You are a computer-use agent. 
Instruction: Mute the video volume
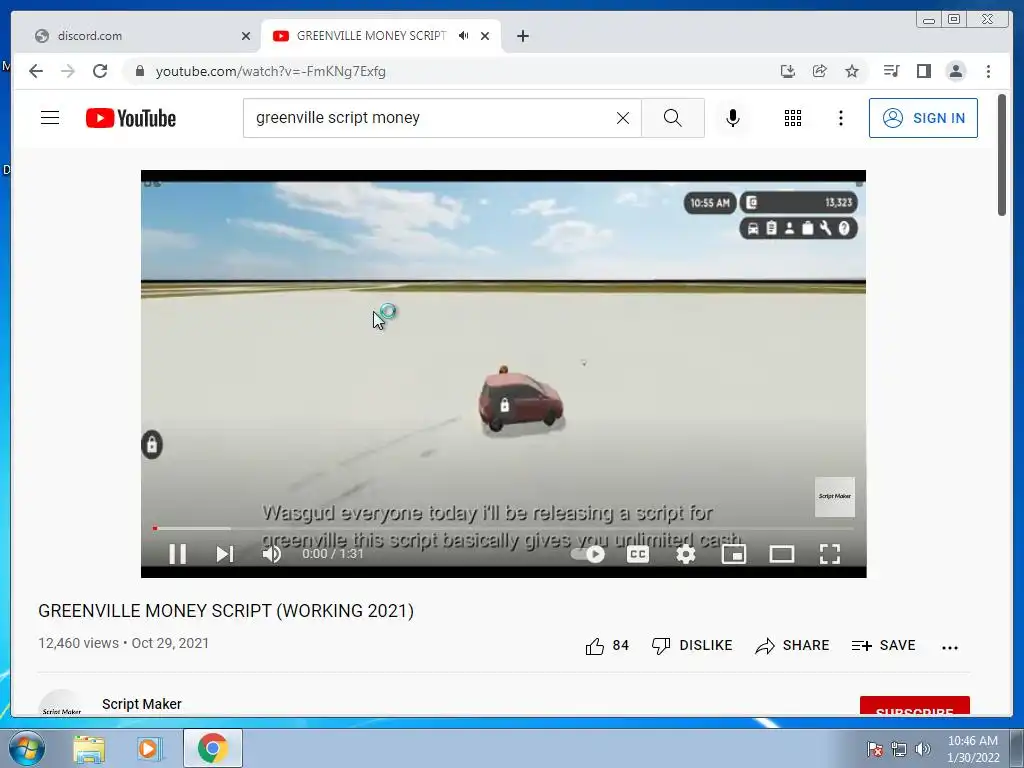coord(272,554)
